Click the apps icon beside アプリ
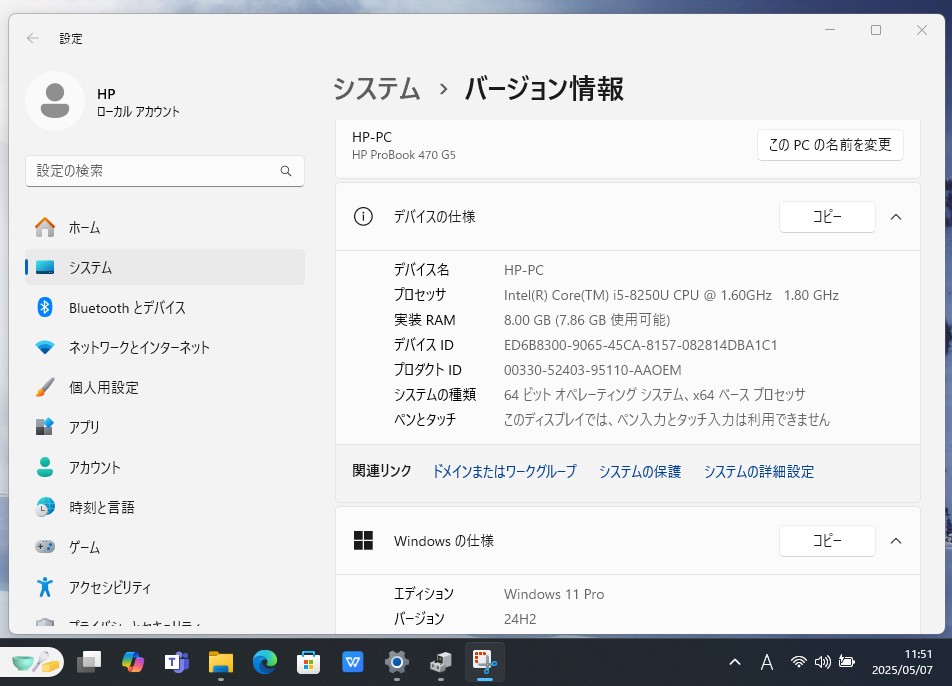The height and width of the screenshot is (686, 952). (45, 427)
